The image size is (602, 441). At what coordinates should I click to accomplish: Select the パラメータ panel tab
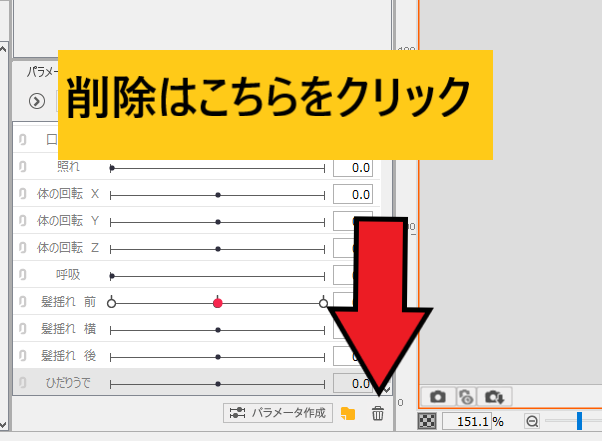[x=42, y=72]
